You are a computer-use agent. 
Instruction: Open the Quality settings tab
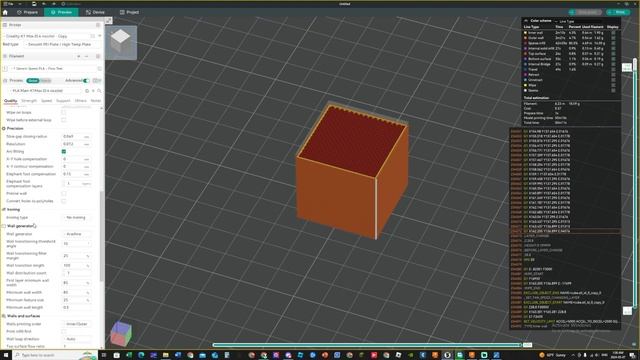click(11, 100)
